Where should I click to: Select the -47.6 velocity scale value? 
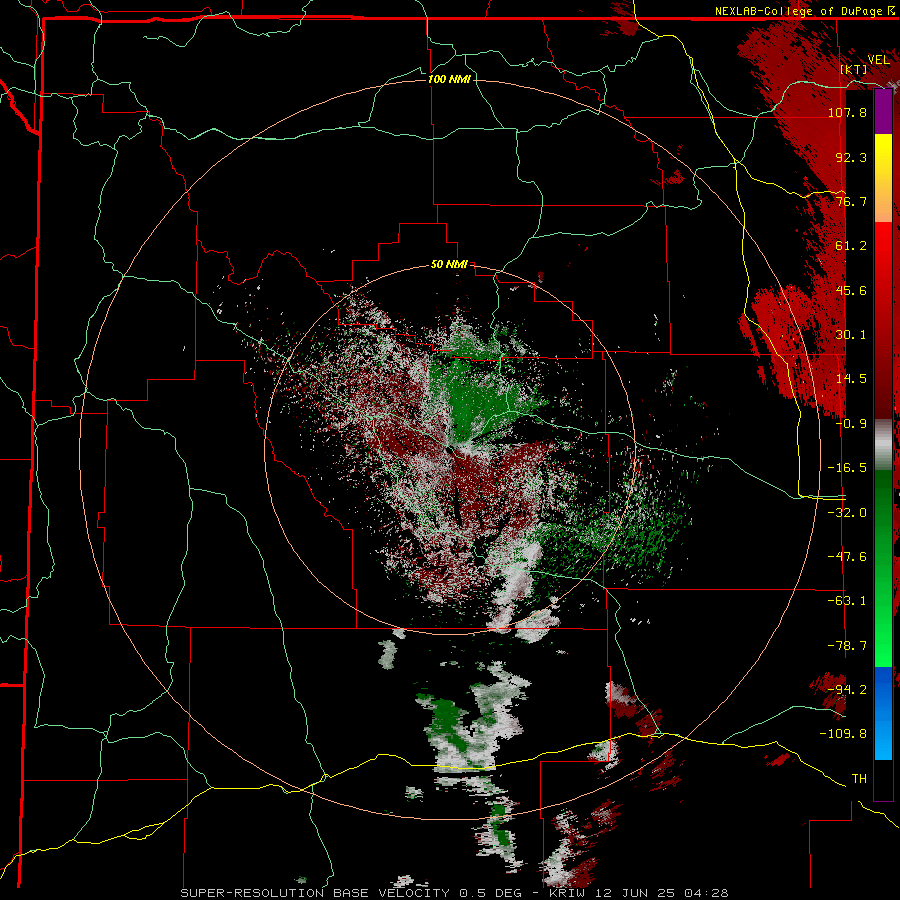pos(847,557)
